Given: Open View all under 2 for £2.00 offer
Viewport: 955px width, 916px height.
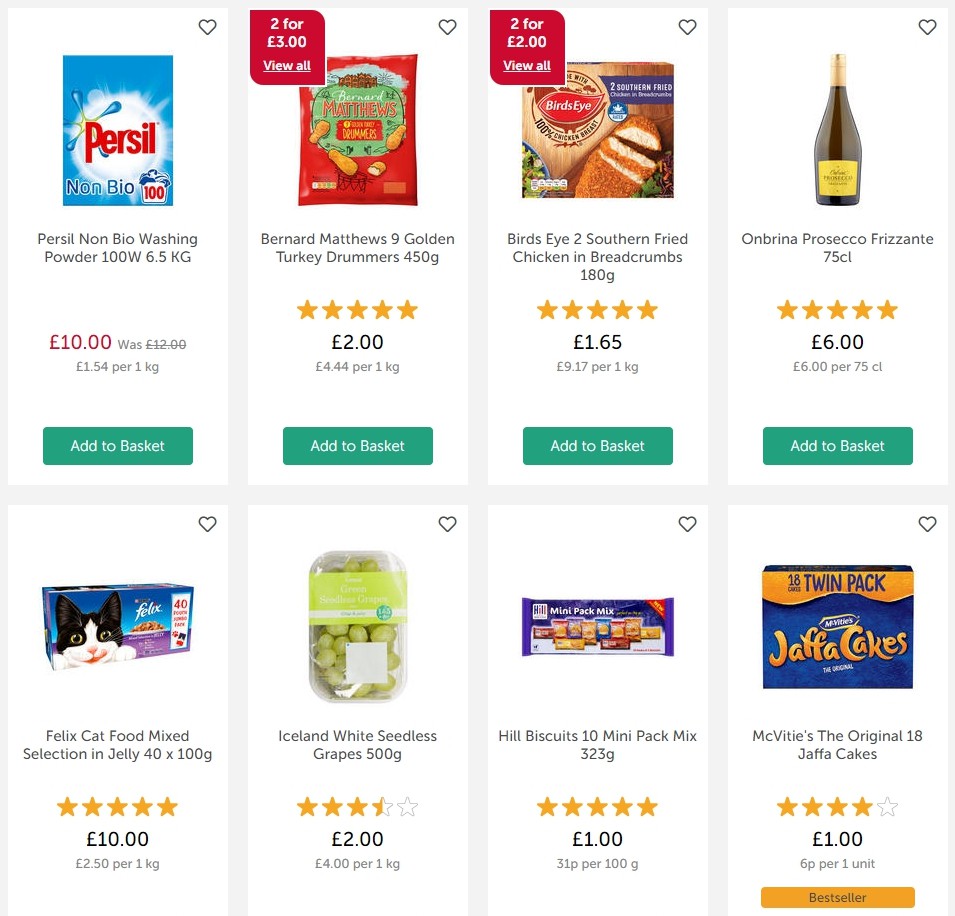Looking at the screenshot, I should 527,65.
